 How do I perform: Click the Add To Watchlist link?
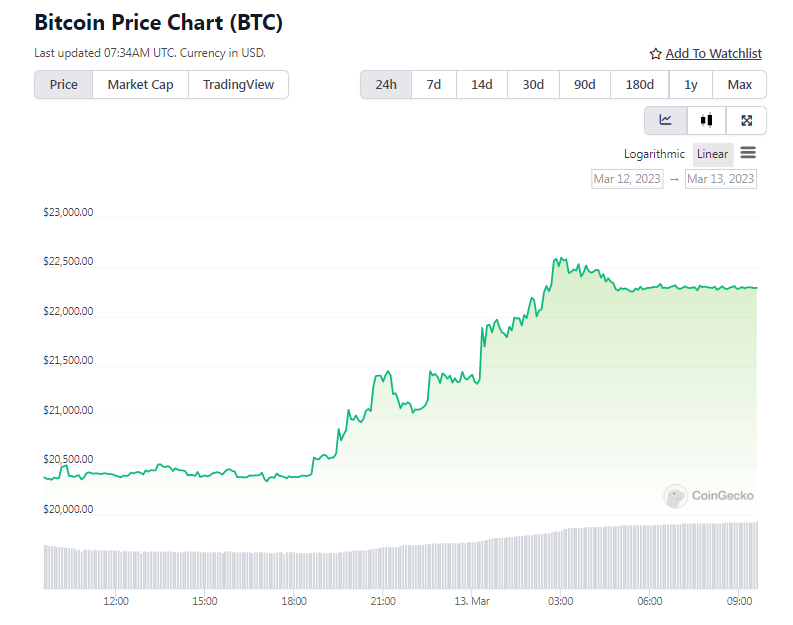714,54
